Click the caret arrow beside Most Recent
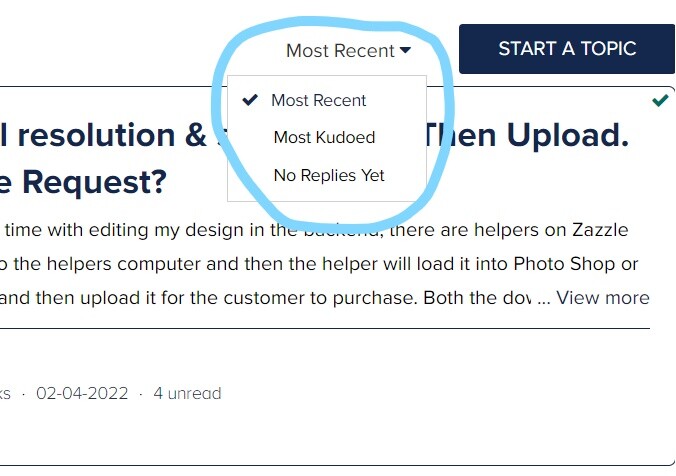 click(405, 50)
